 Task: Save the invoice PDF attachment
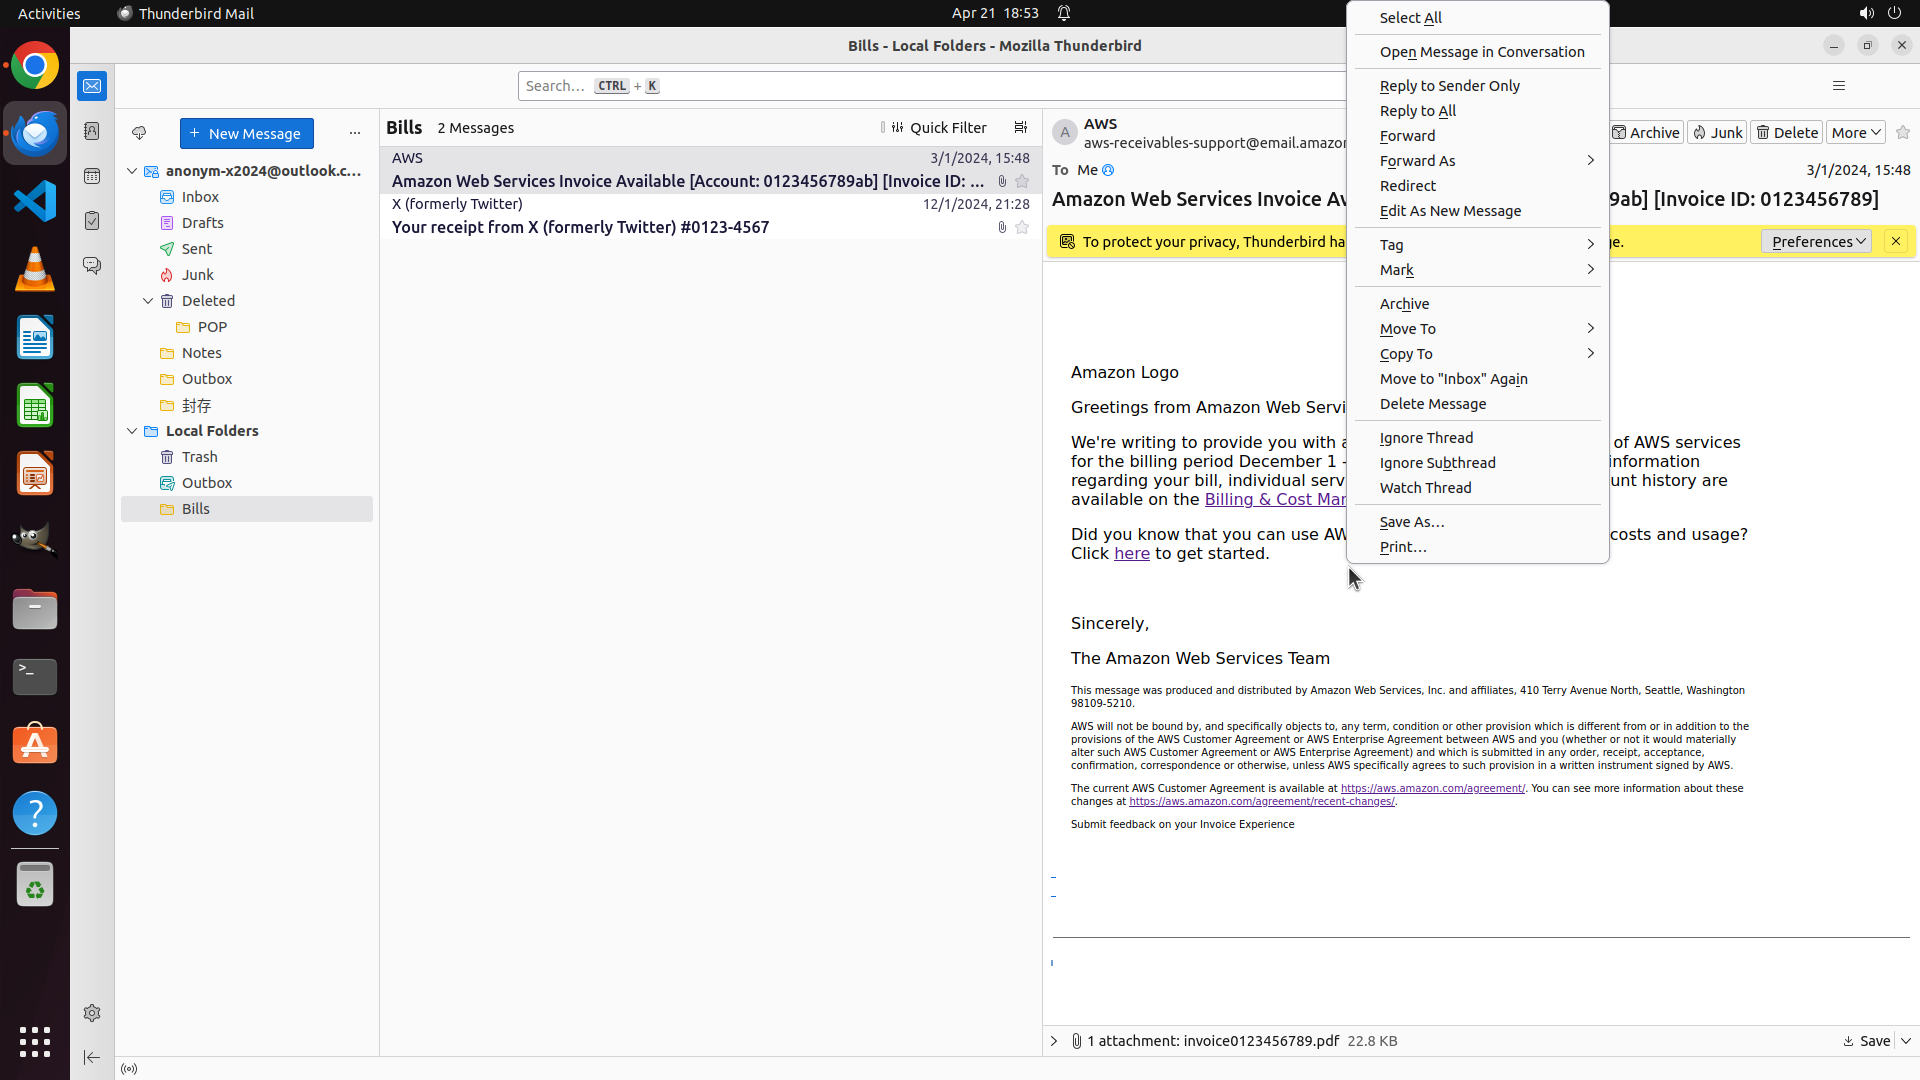1866,1041
